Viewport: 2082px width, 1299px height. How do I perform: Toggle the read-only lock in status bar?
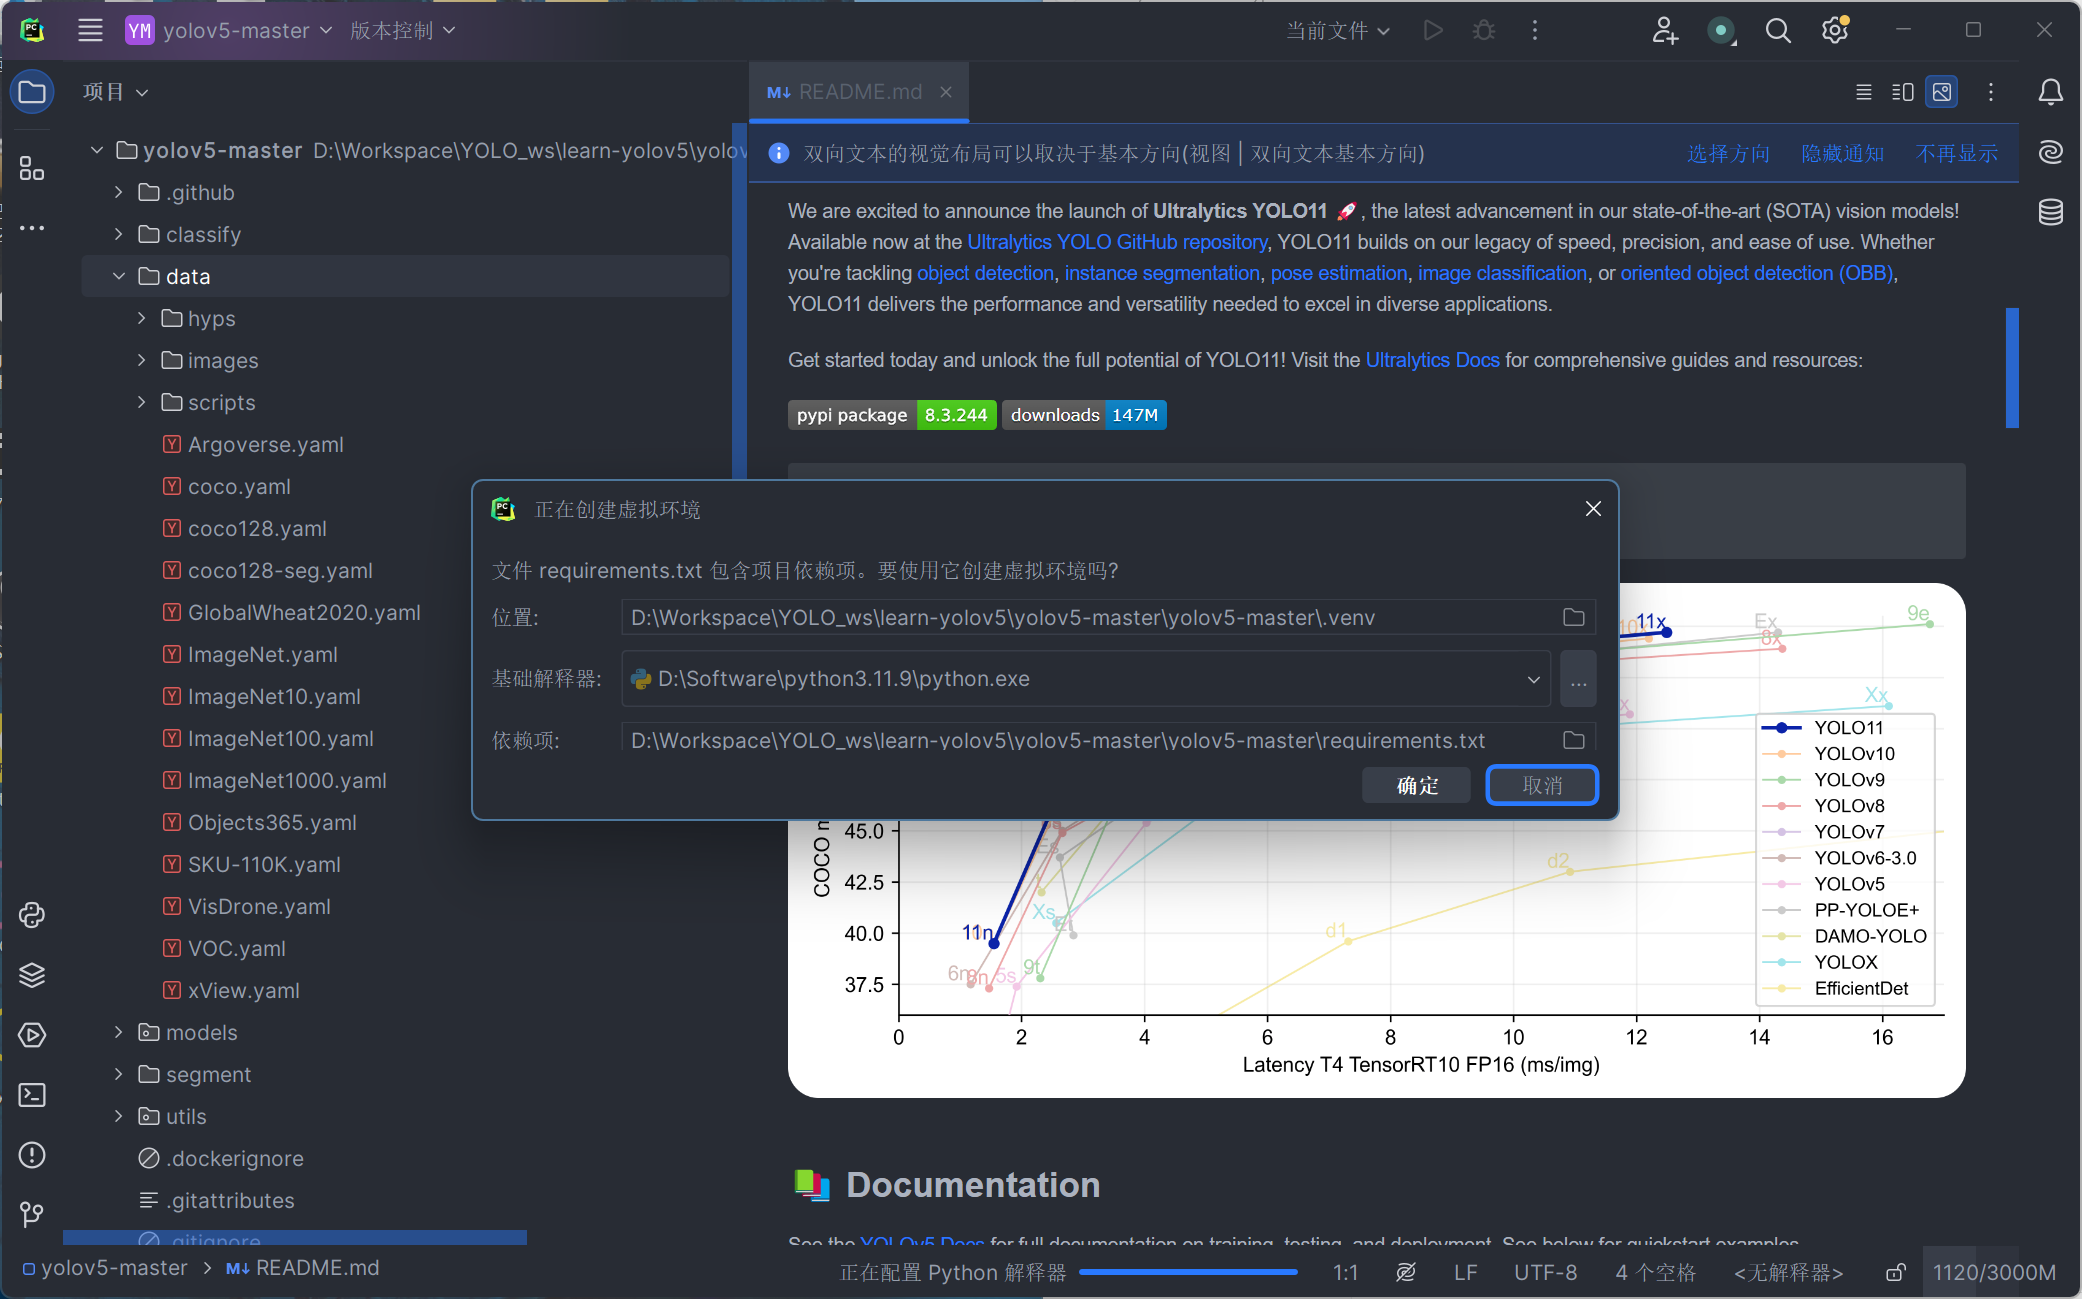pos(1895,1272)
